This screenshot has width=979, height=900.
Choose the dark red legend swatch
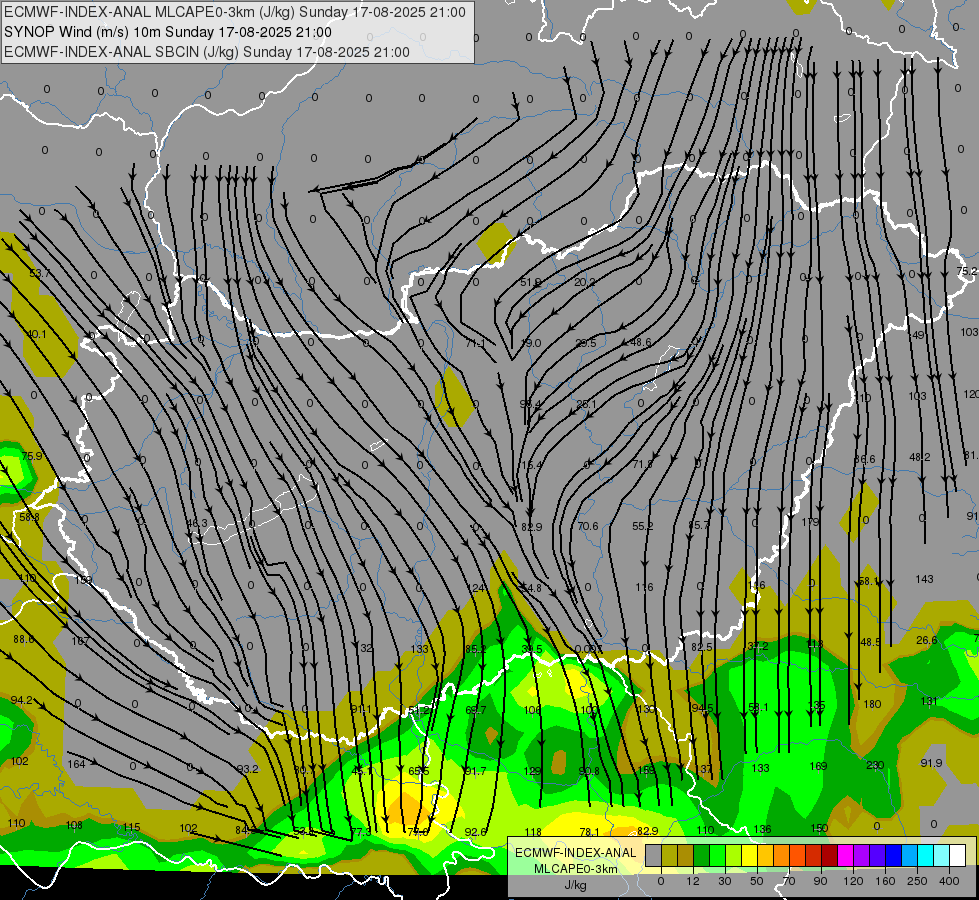(829, 856)
